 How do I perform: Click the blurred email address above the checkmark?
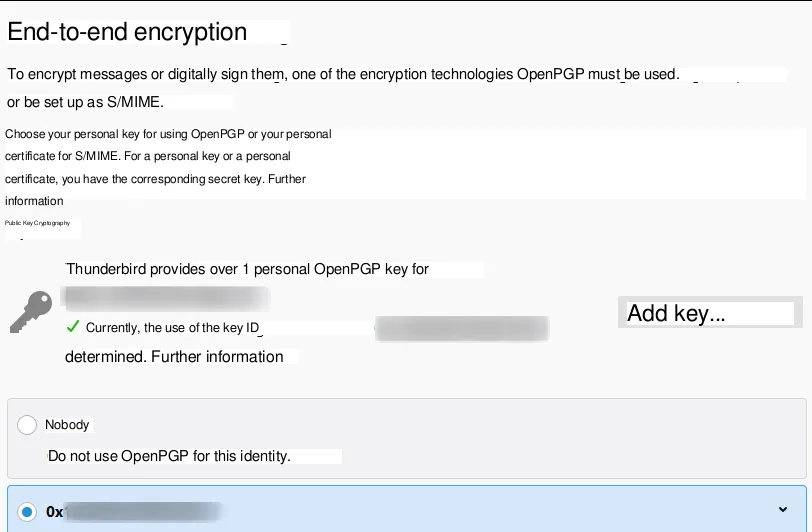(166, 297)
